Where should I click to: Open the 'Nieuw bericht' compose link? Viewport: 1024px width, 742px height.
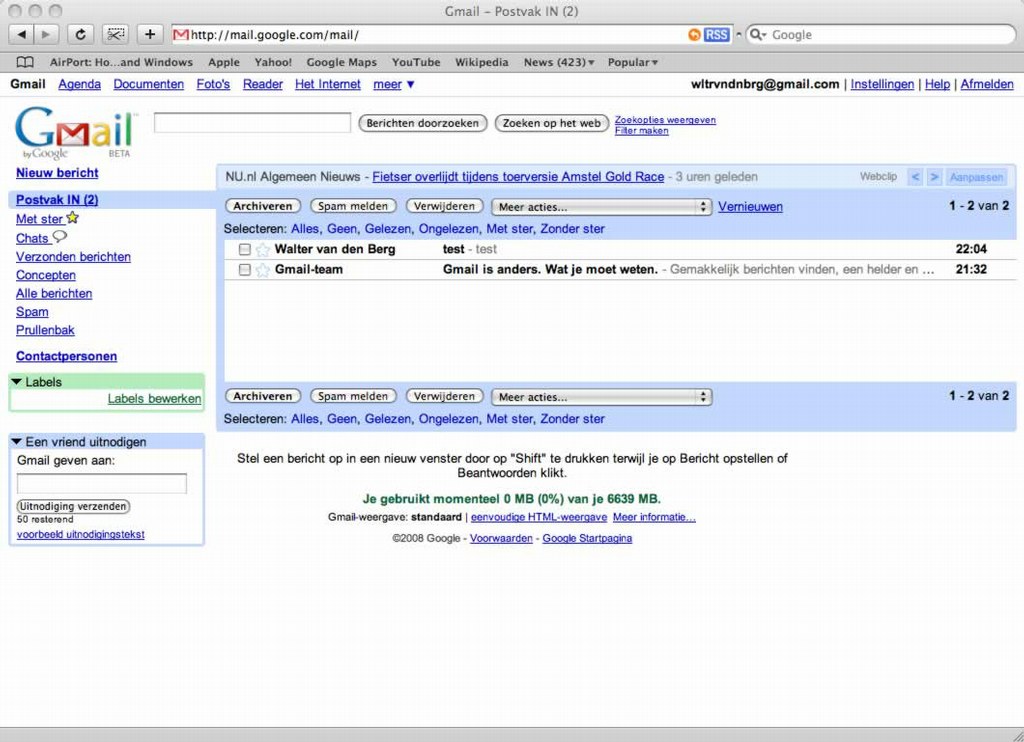coord(57,173)
